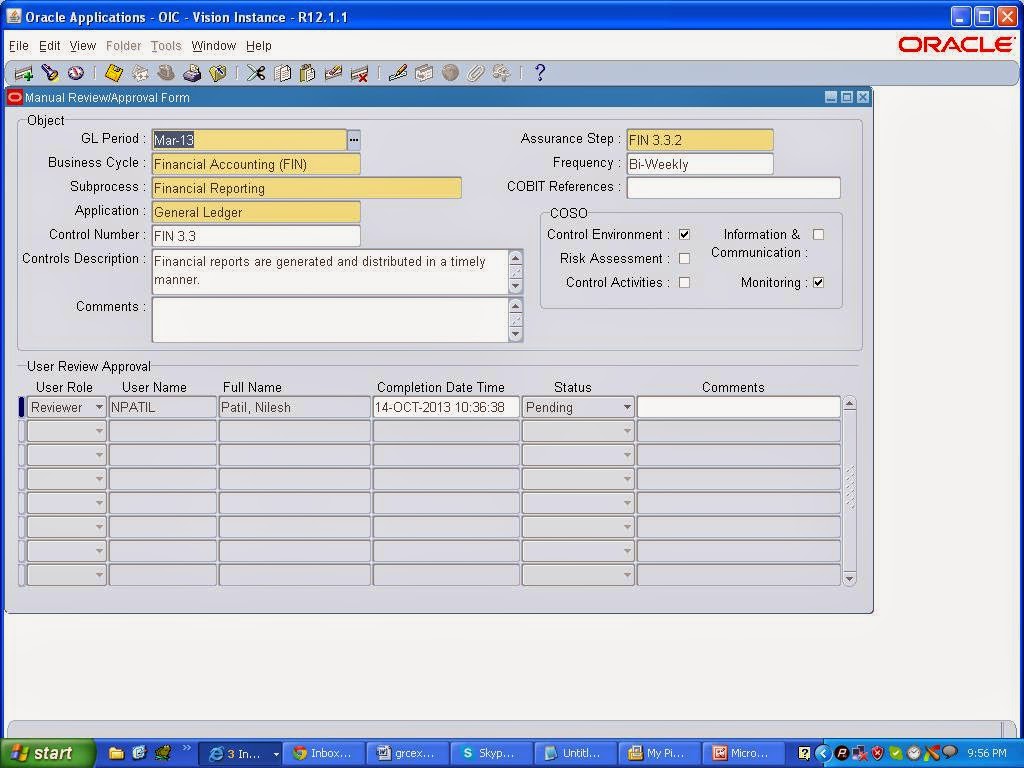Image resolution: width=1024 pixels, height=768 pixels.
Task: Click the Subprocess Financial Reporting field
Action: (x=306, y=188)
